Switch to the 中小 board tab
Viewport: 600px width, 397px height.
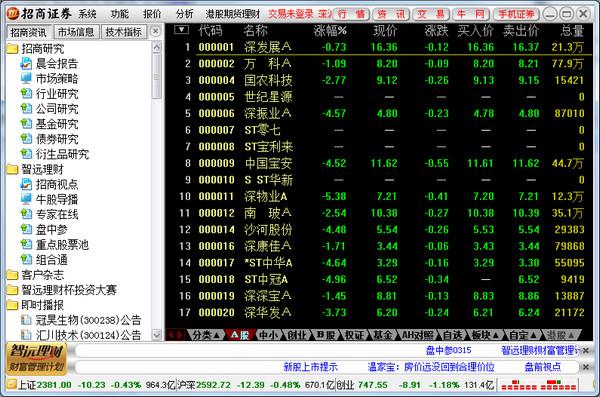[x=268, y=335]
